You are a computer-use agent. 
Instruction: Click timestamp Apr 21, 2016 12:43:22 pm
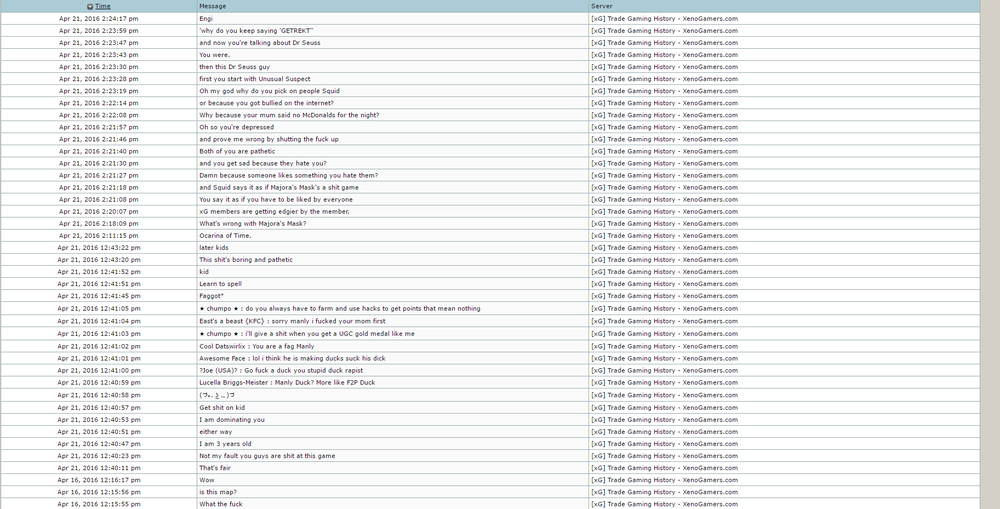99,247
